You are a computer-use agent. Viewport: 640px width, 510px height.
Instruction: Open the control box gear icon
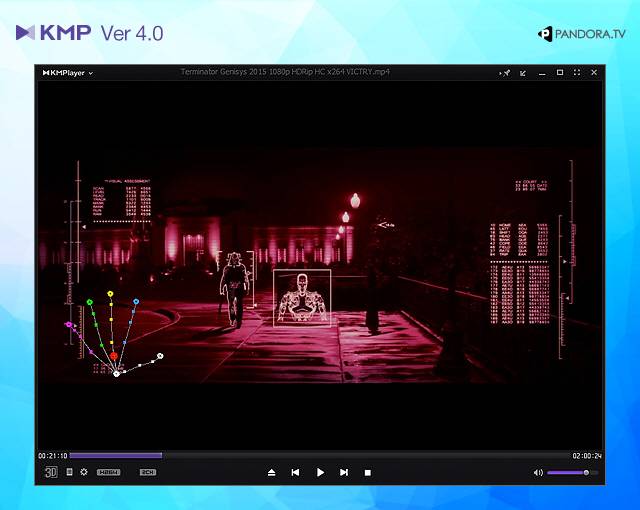coord(84,472)
